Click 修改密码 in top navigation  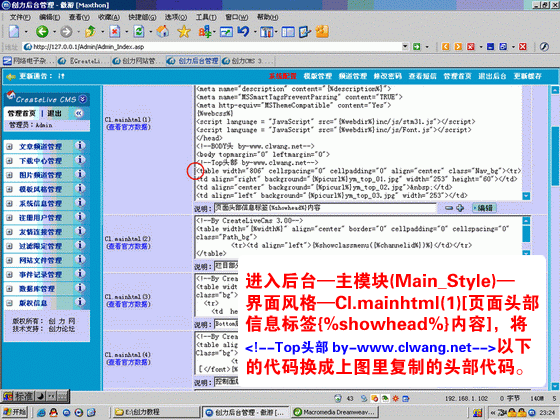388,76
